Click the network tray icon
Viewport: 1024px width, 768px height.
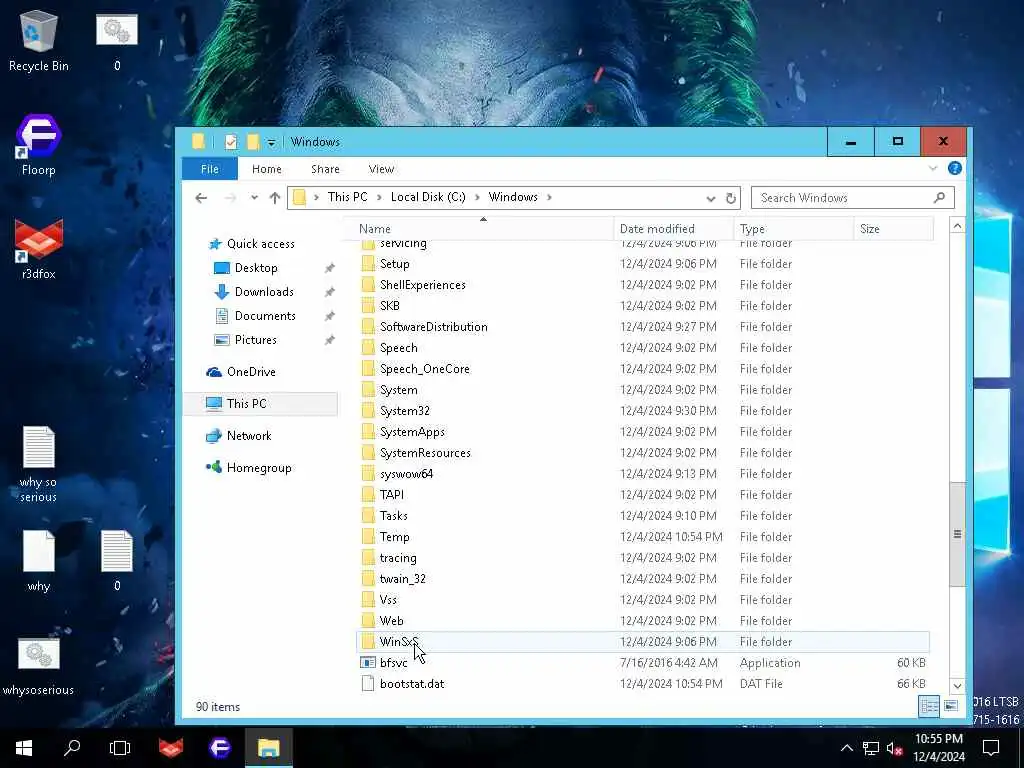(x=871, y=748)
